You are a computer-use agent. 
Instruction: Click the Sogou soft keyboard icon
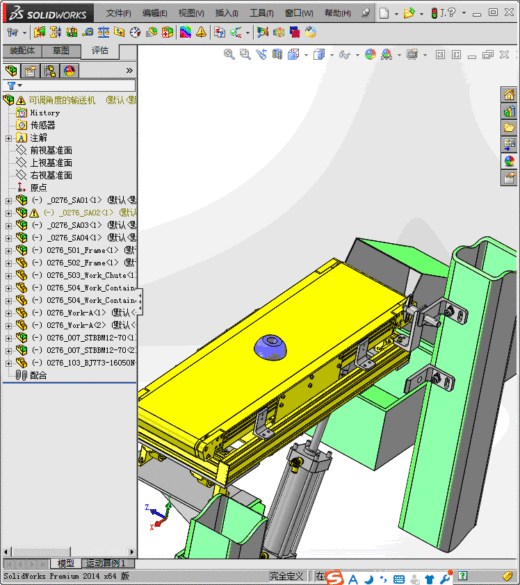pyautogui.click(x=399, y=579)
